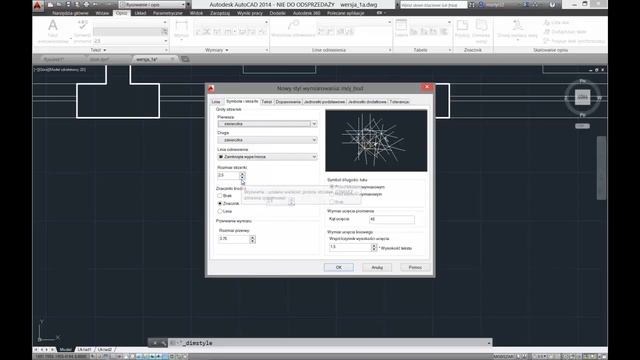The image size is (640, 360).
Task: Switch to the Jednostki podstawowe tab
Action: (324, 102)
